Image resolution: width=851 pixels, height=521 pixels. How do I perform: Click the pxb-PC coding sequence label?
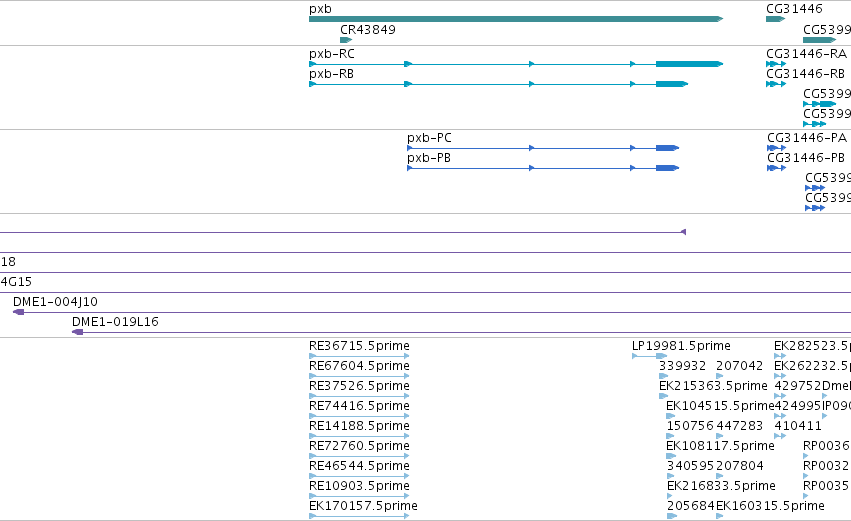[429, 138]
